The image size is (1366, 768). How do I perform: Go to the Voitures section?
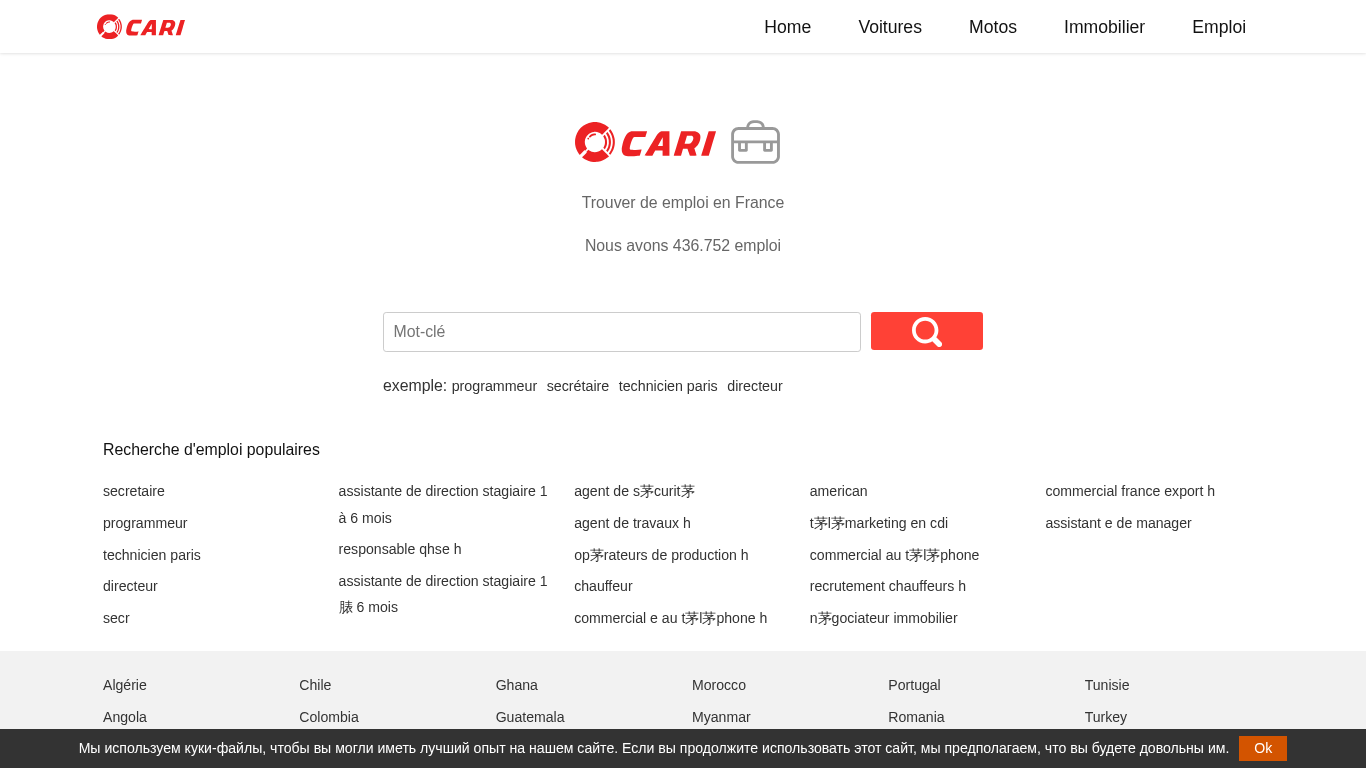click(890, 27)
